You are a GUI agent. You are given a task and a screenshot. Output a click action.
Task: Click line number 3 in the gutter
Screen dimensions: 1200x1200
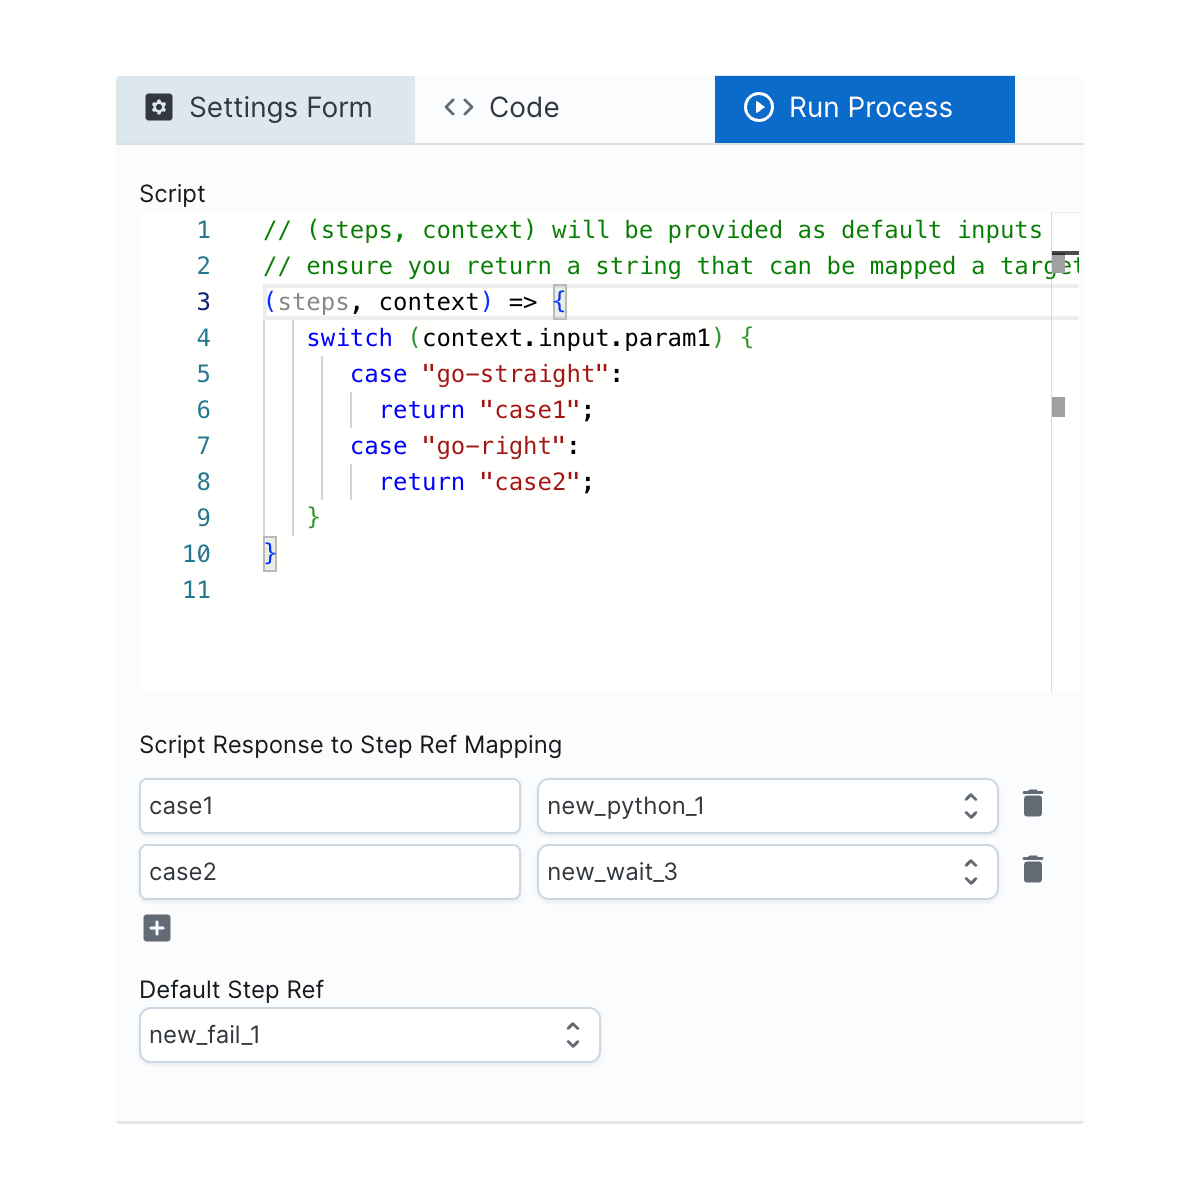pos(203,302)
